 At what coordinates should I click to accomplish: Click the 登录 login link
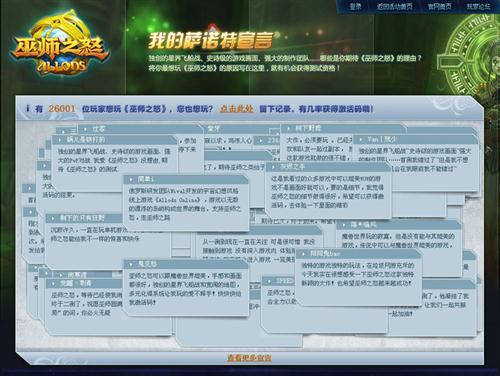355,6
